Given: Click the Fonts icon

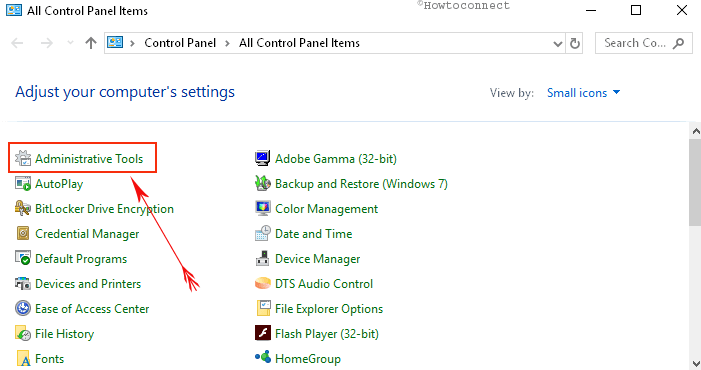Looking at the screenshot, I should click(23, 359).
